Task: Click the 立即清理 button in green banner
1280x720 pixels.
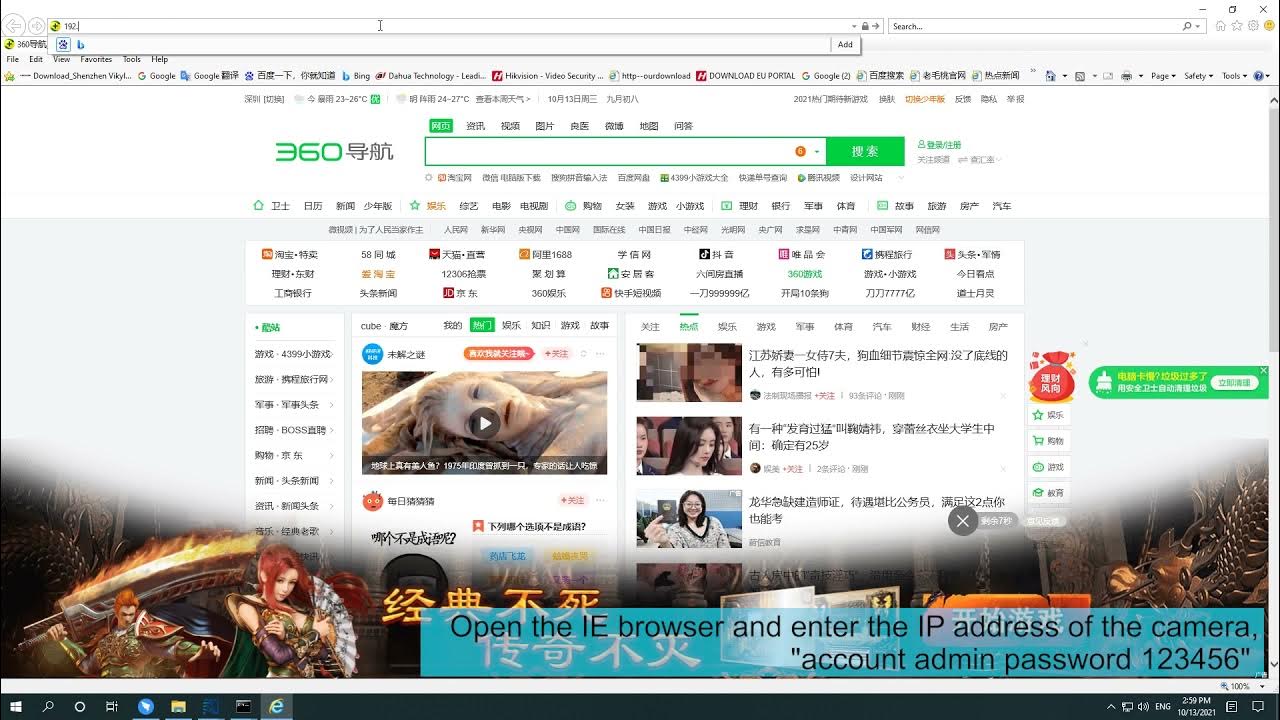Action: [x=1234, y=383]
